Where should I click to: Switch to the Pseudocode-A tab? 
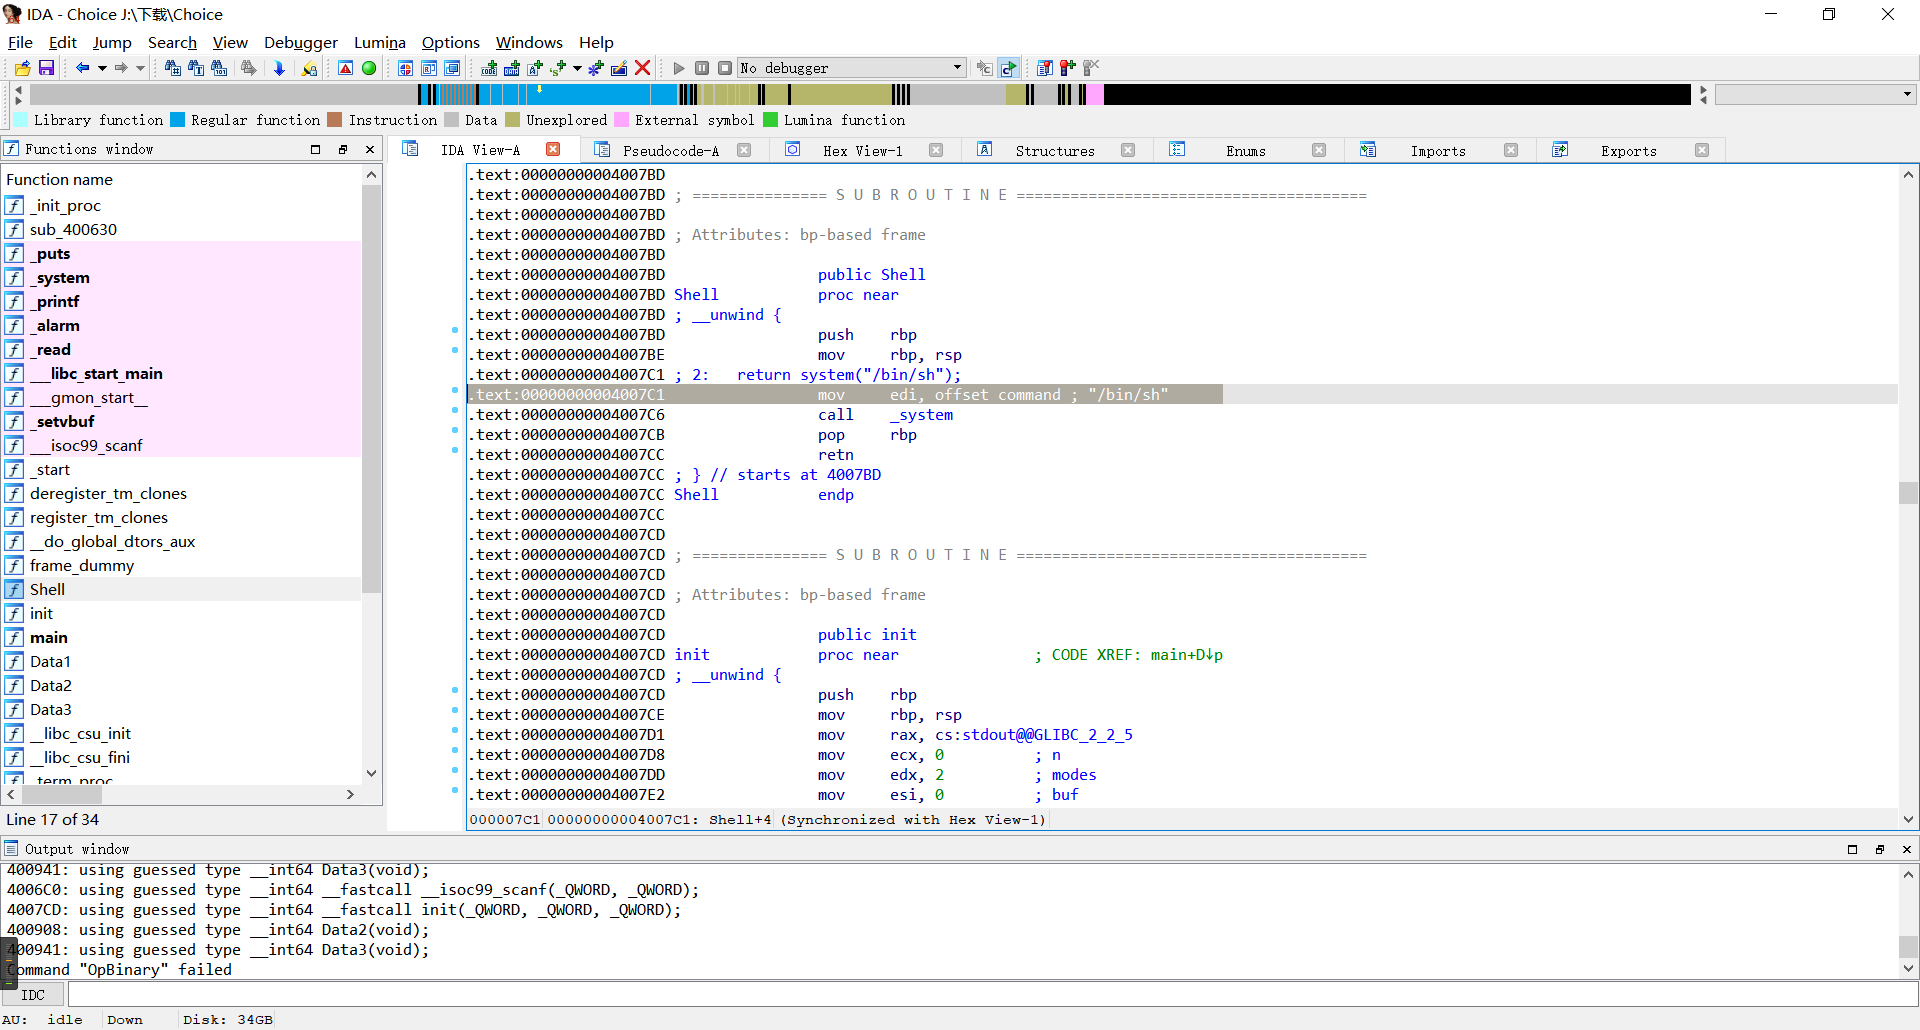point(670,150)
